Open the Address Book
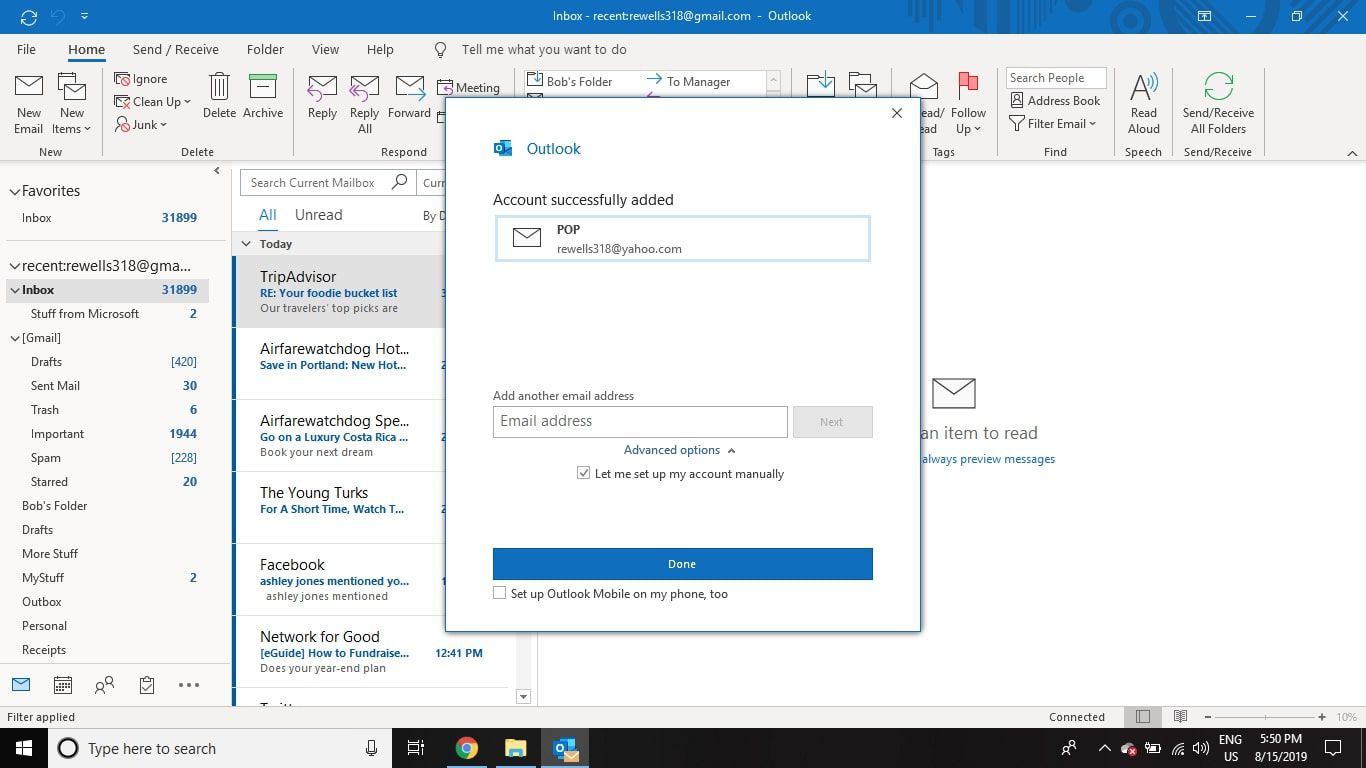Screen dimensions: 1366x768 (1055, 101)
